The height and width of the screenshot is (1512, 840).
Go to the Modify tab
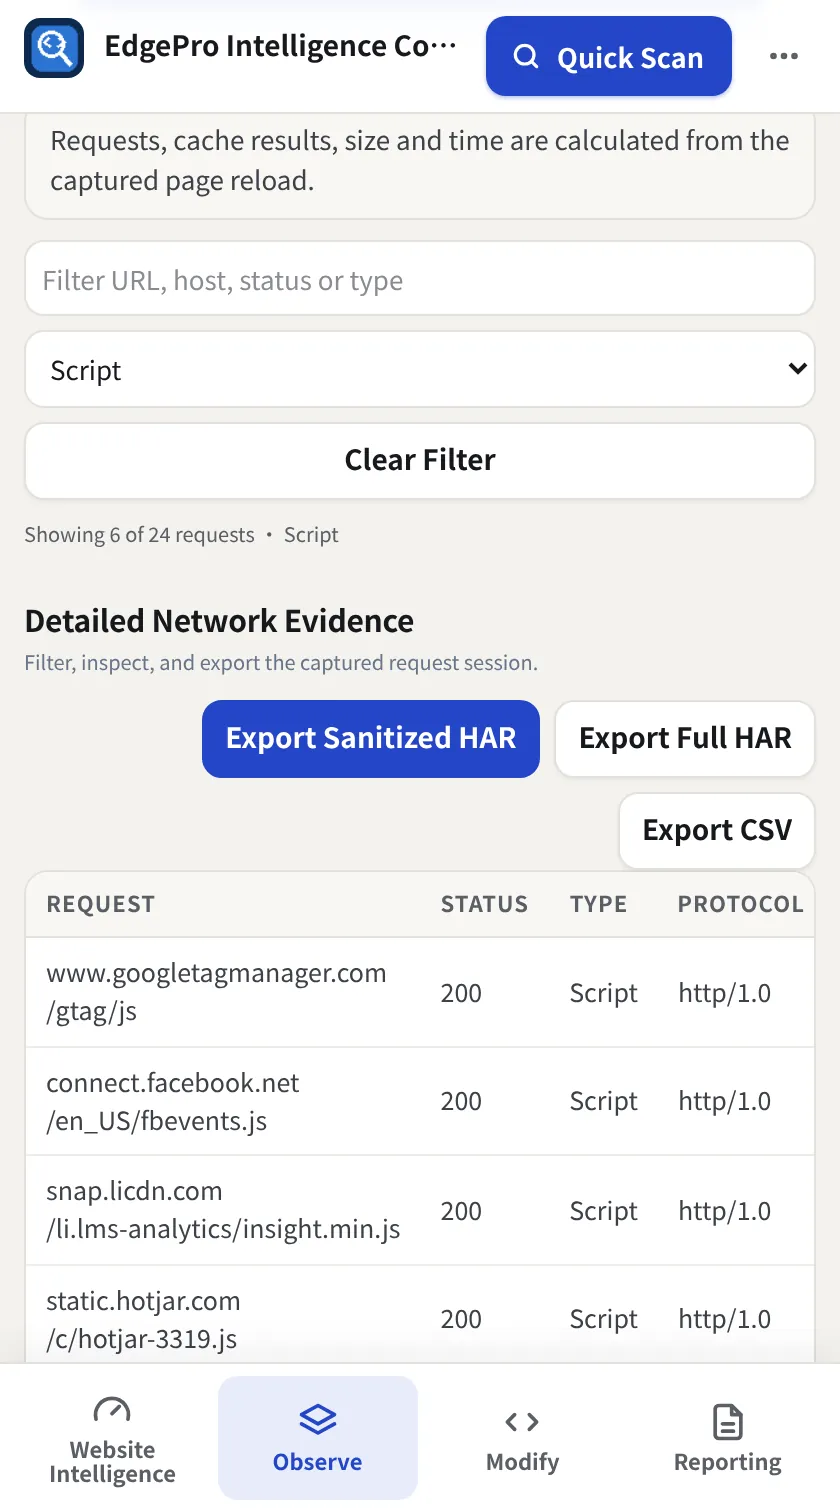click(x=522, y=1438)
